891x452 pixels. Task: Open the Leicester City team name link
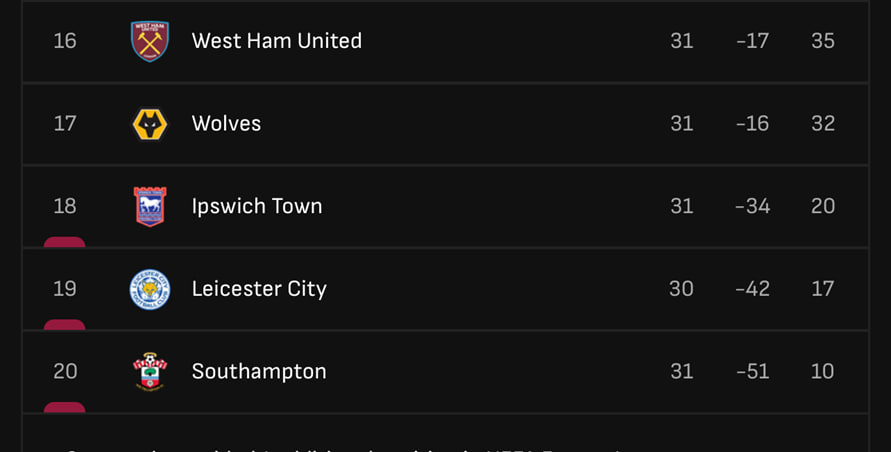point(259,289)
